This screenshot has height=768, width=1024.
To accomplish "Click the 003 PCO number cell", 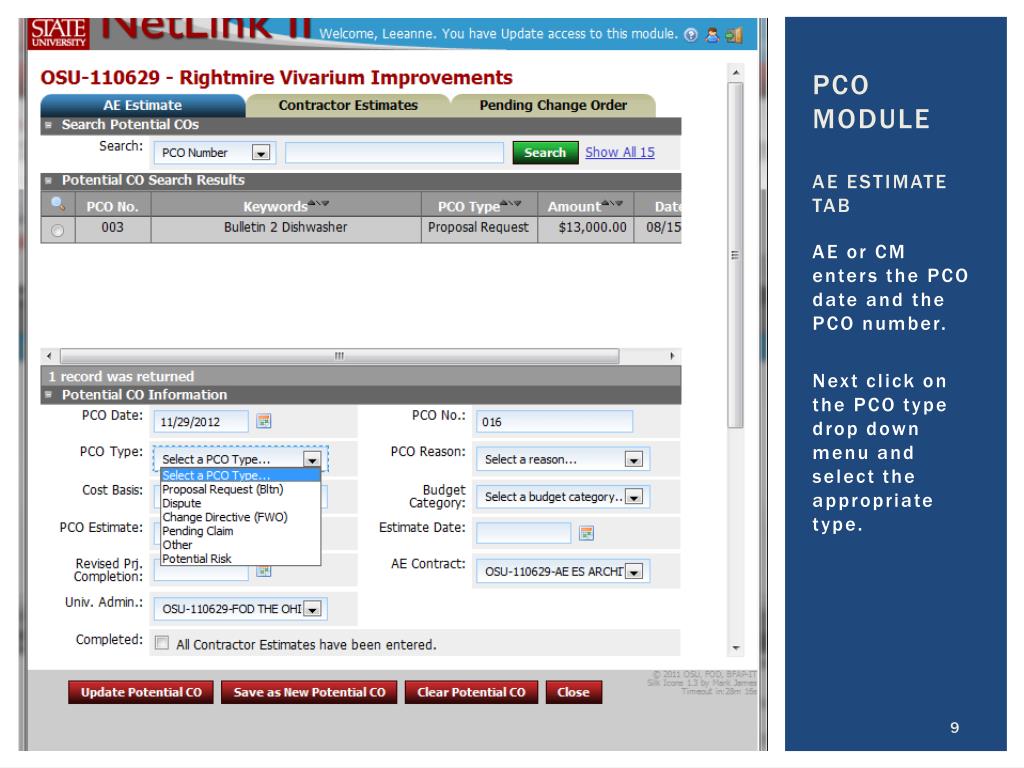I will pos(112,227).
